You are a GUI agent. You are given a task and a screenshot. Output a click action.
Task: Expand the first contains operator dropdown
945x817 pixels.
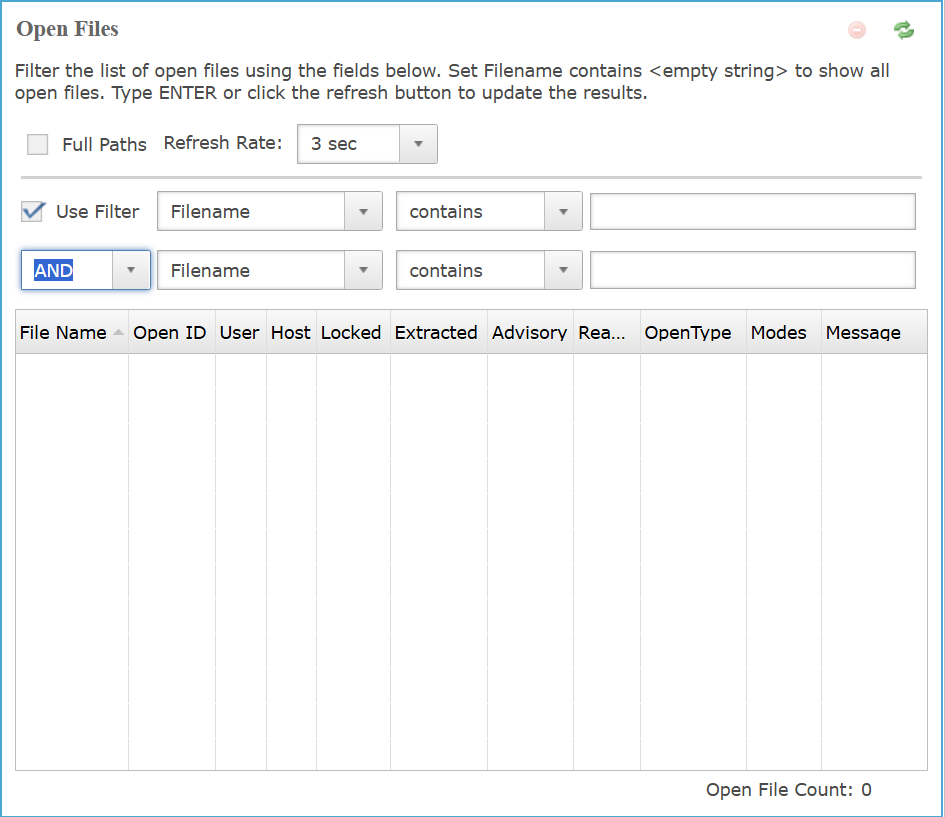coord(563,212)
